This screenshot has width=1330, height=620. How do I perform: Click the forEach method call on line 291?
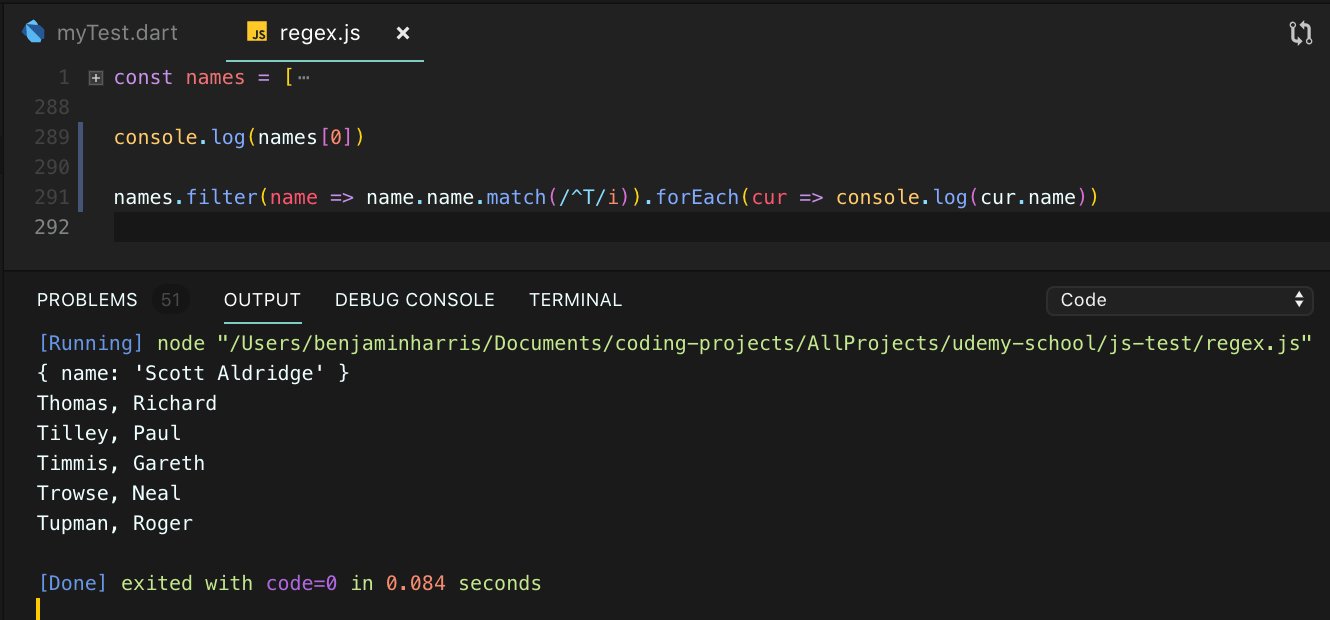(696, 197)
